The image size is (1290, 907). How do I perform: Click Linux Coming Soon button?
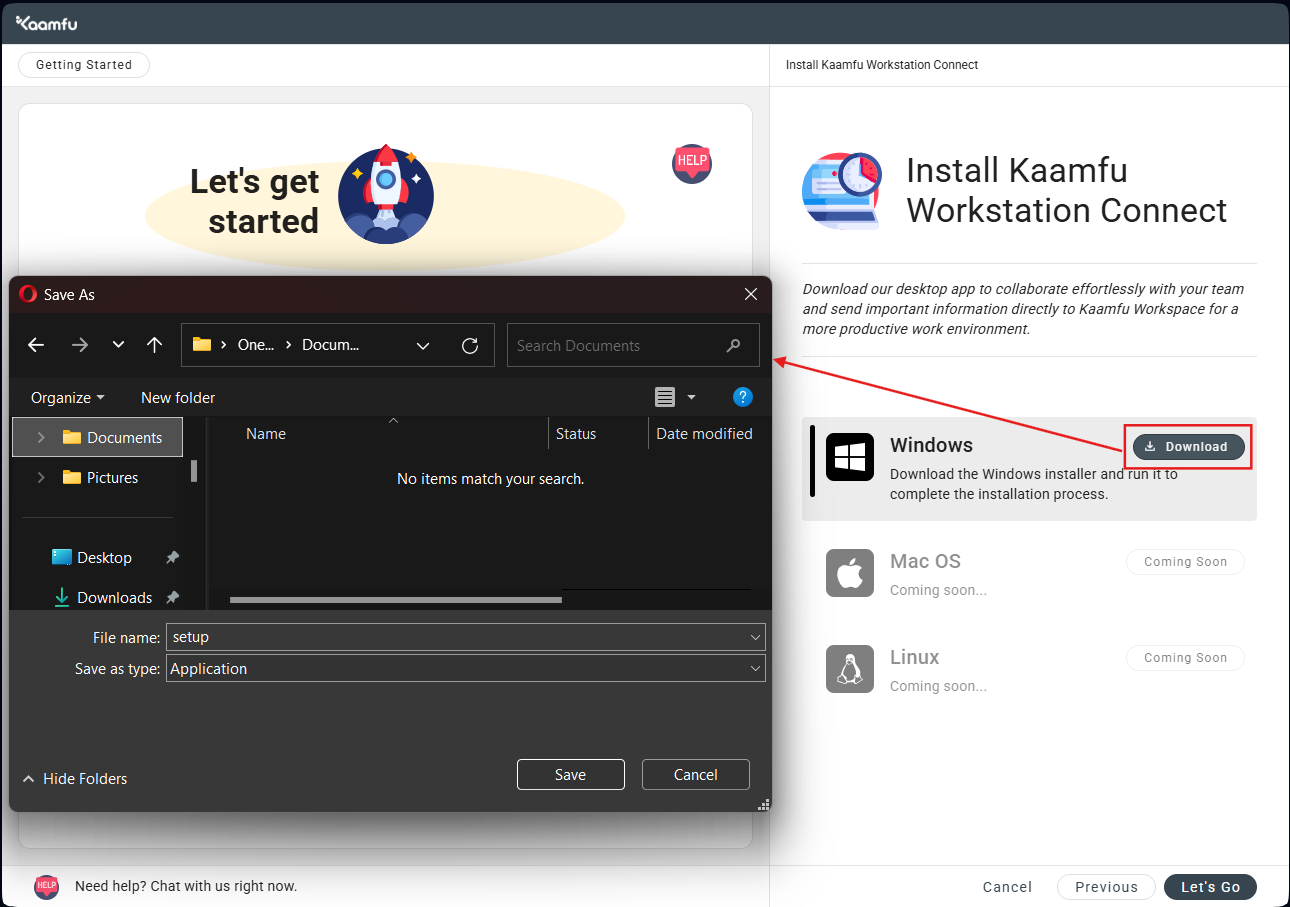(1185, 658)
